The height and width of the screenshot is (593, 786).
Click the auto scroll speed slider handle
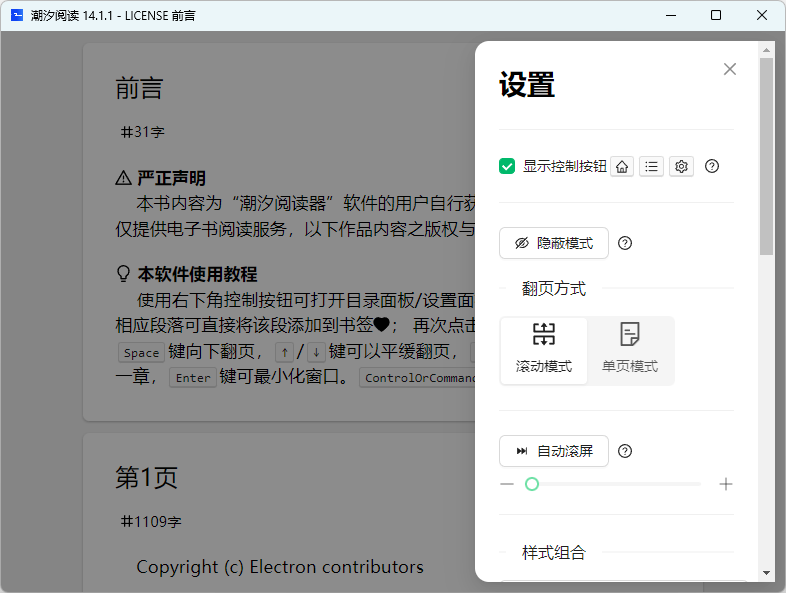coord(532,484)
